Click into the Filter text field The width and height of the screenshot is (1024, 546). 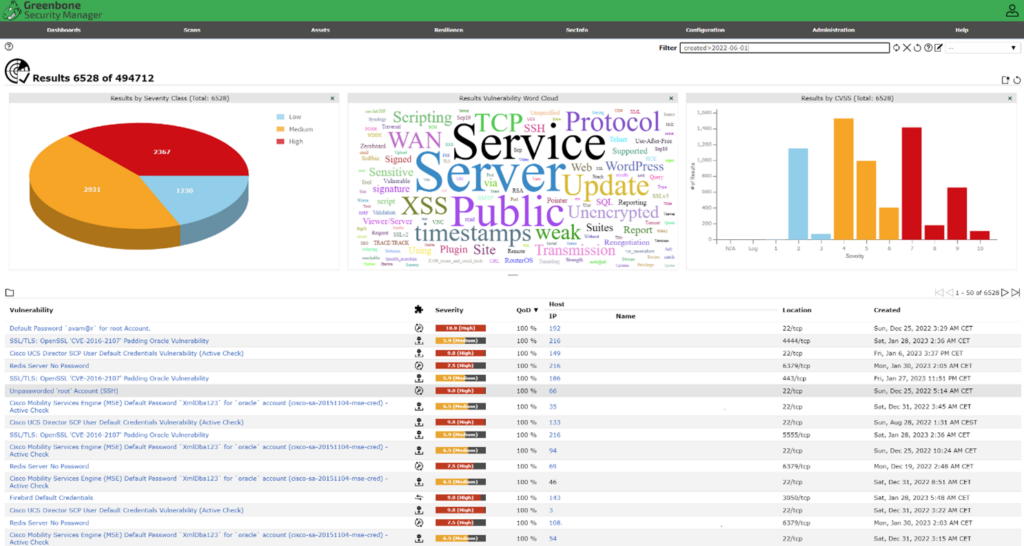(784, 48)
